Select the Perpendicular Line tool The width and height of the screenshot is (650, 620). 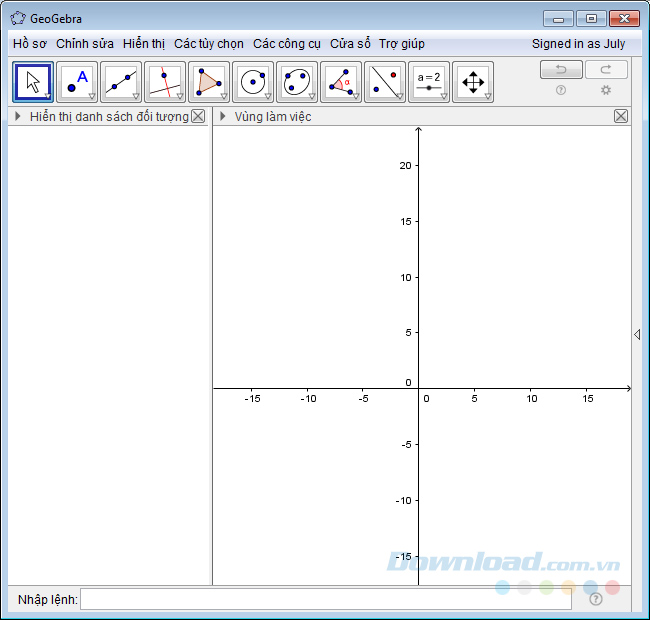click(165, 82)
